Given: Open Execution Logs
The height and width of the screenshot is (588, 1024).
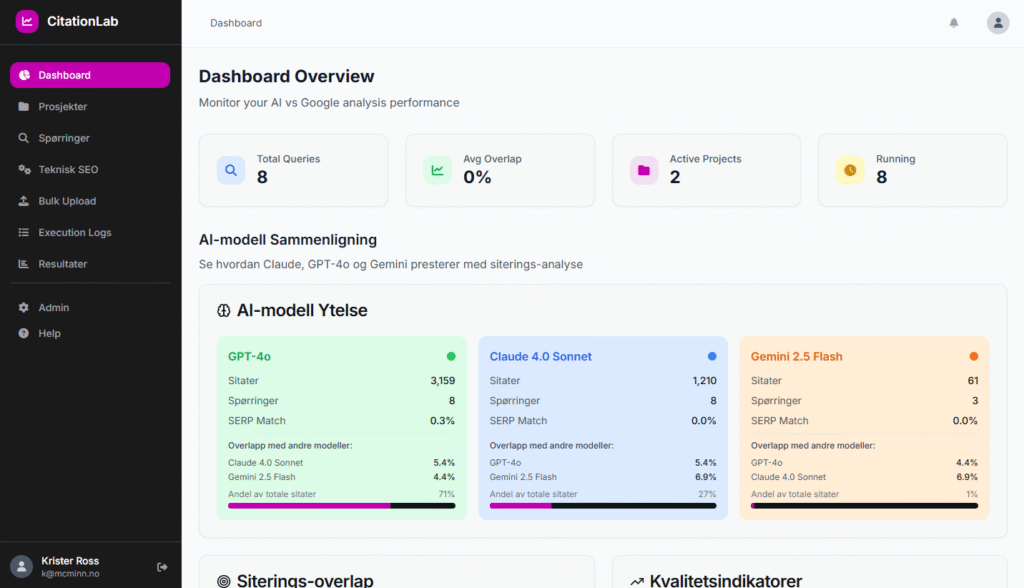Looking at the screenshot, I should click(74, 233).
